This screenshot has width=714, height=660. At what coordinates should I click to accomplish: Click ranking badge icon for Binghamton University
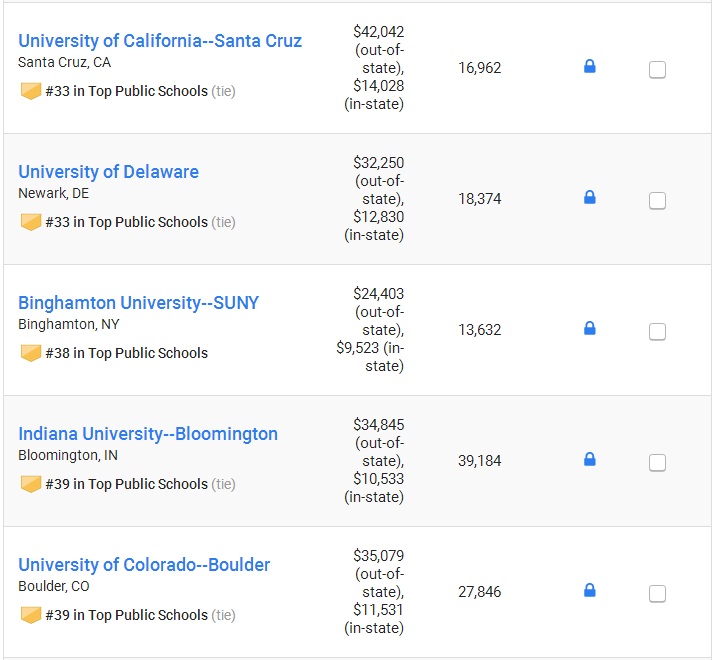(x=31, y=353)
